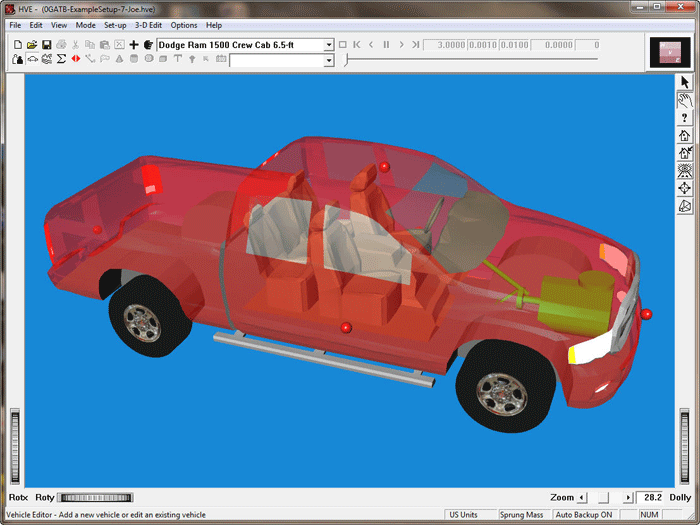Open a file with the folder icon
Viewport: 700px width, 525px height.
32,45
